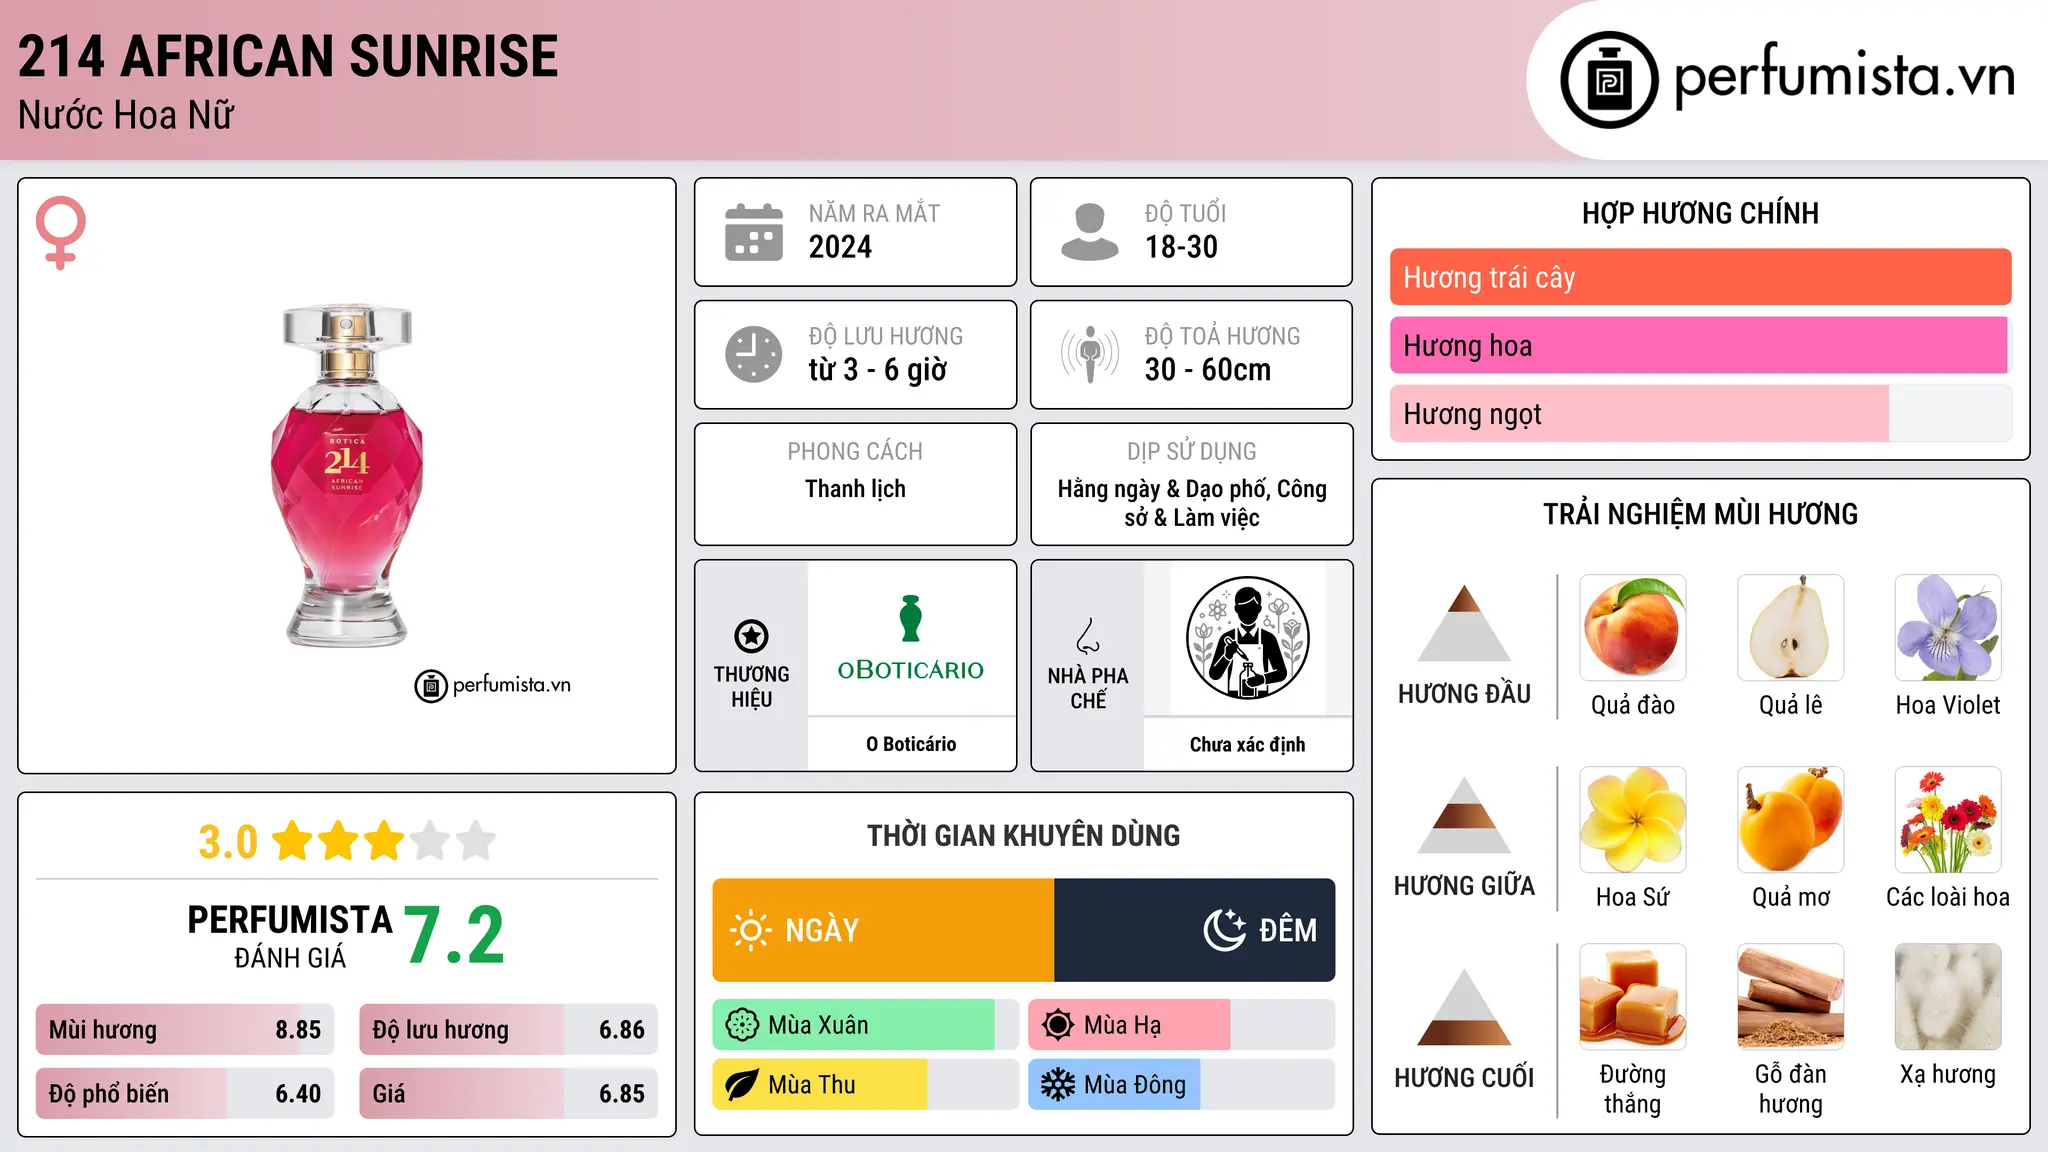The image size is (2048, 1152).
Task: Click the female gender symbol icon
Action: tap(61, 233)
